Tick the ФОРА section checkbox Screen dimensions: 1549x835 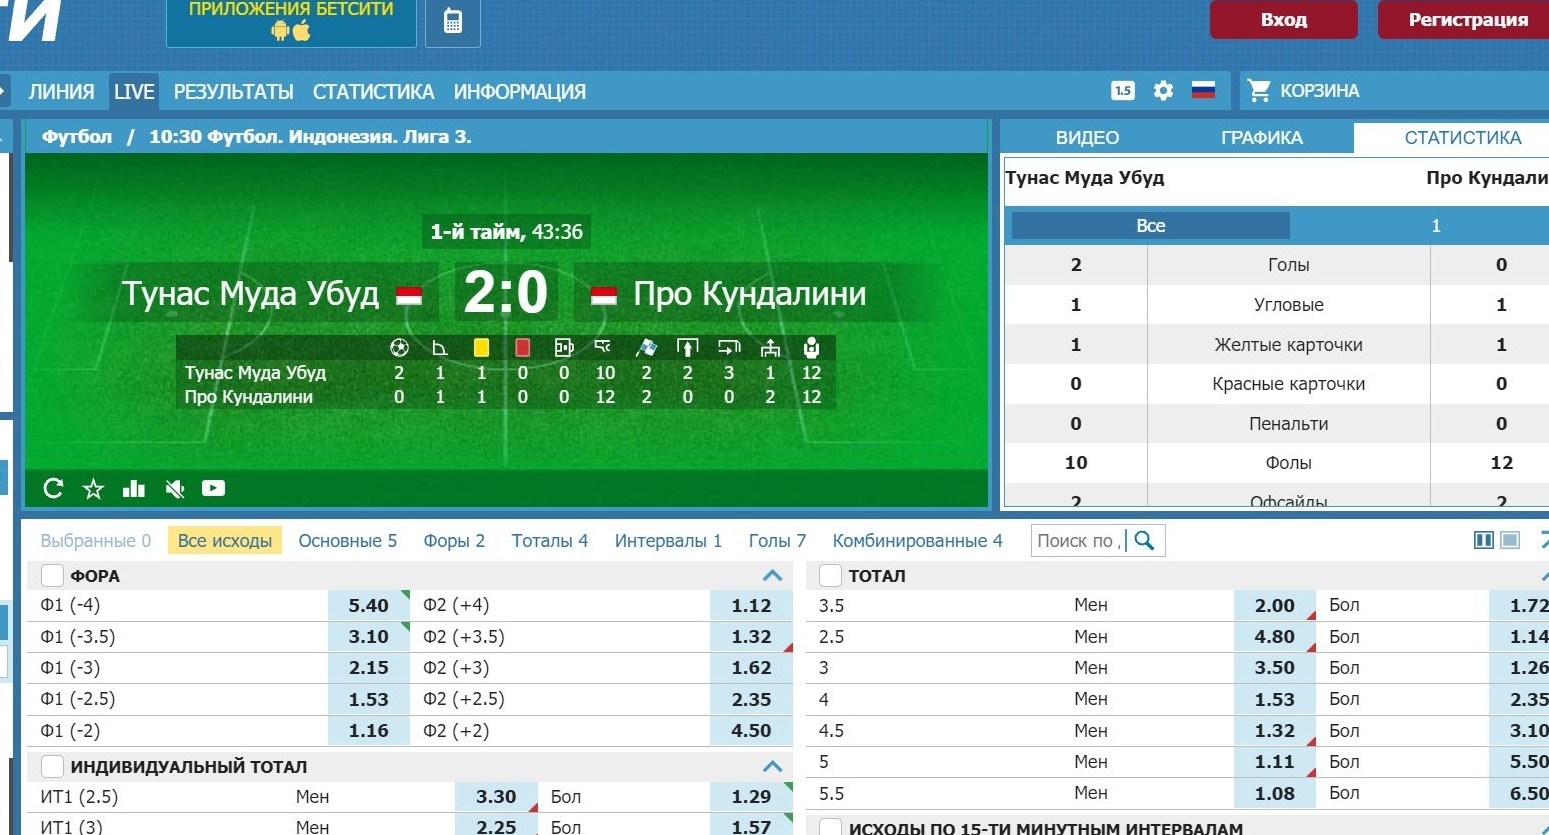point(52,576)
